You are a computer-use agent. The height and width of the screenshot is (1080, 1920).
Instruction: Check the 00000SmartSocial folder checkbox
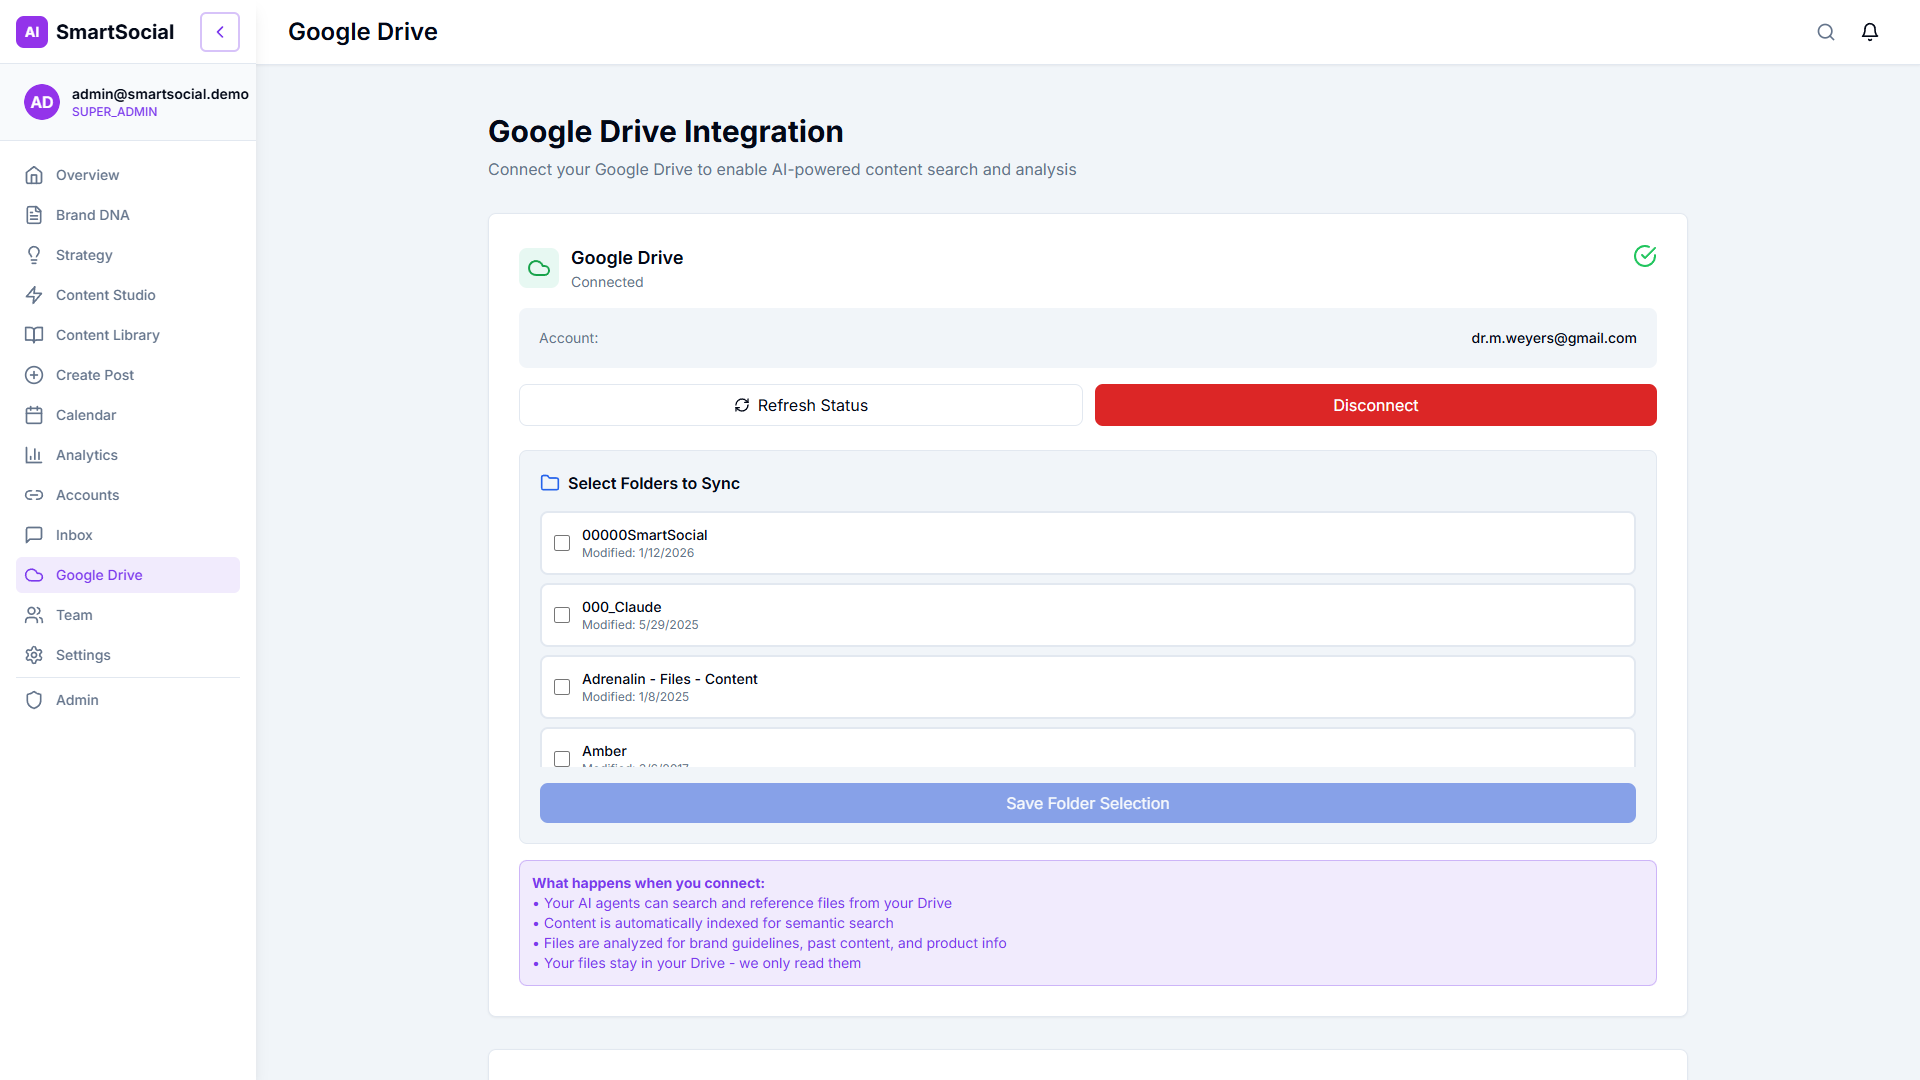pos(562,543)
